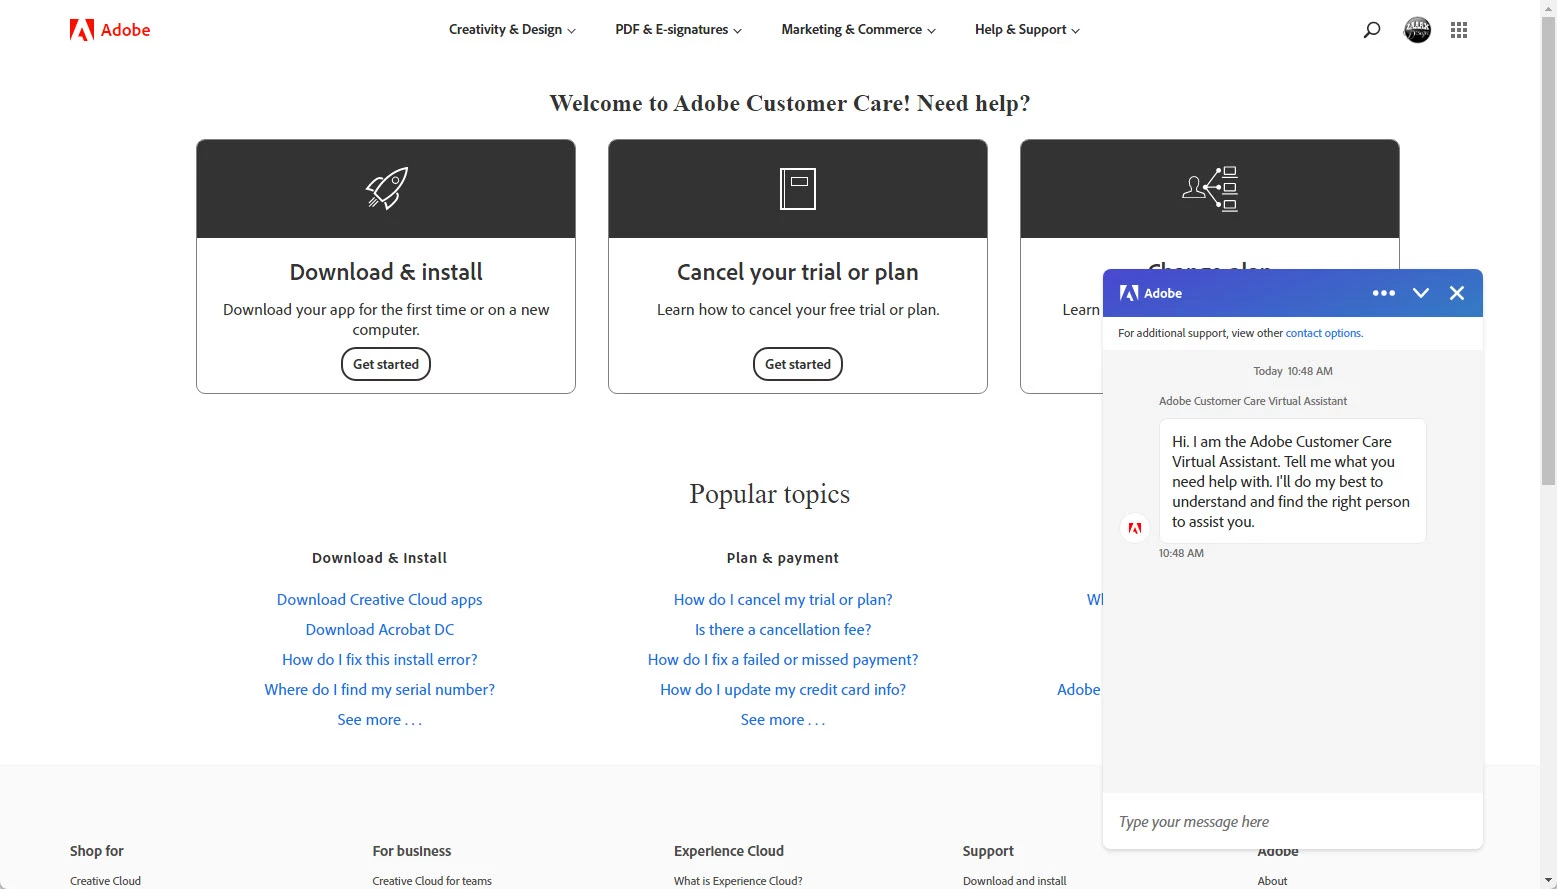Open Download Creative Cloud apps link

point(380,600)
